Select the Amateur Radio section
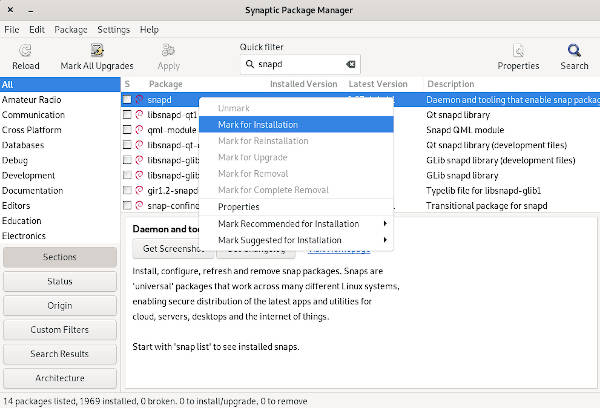The image size is (600, 408). pyautogui.click(x=60, y=100)
